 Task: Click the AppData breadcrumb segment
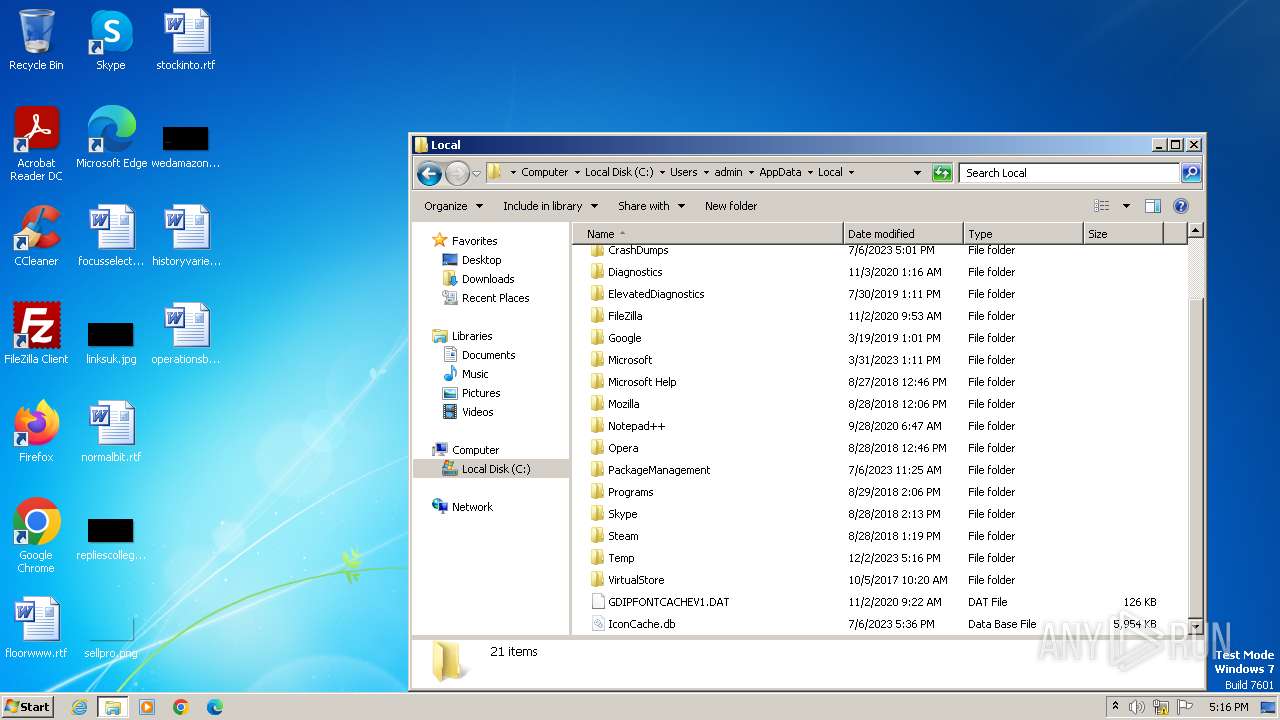(780, 173)
